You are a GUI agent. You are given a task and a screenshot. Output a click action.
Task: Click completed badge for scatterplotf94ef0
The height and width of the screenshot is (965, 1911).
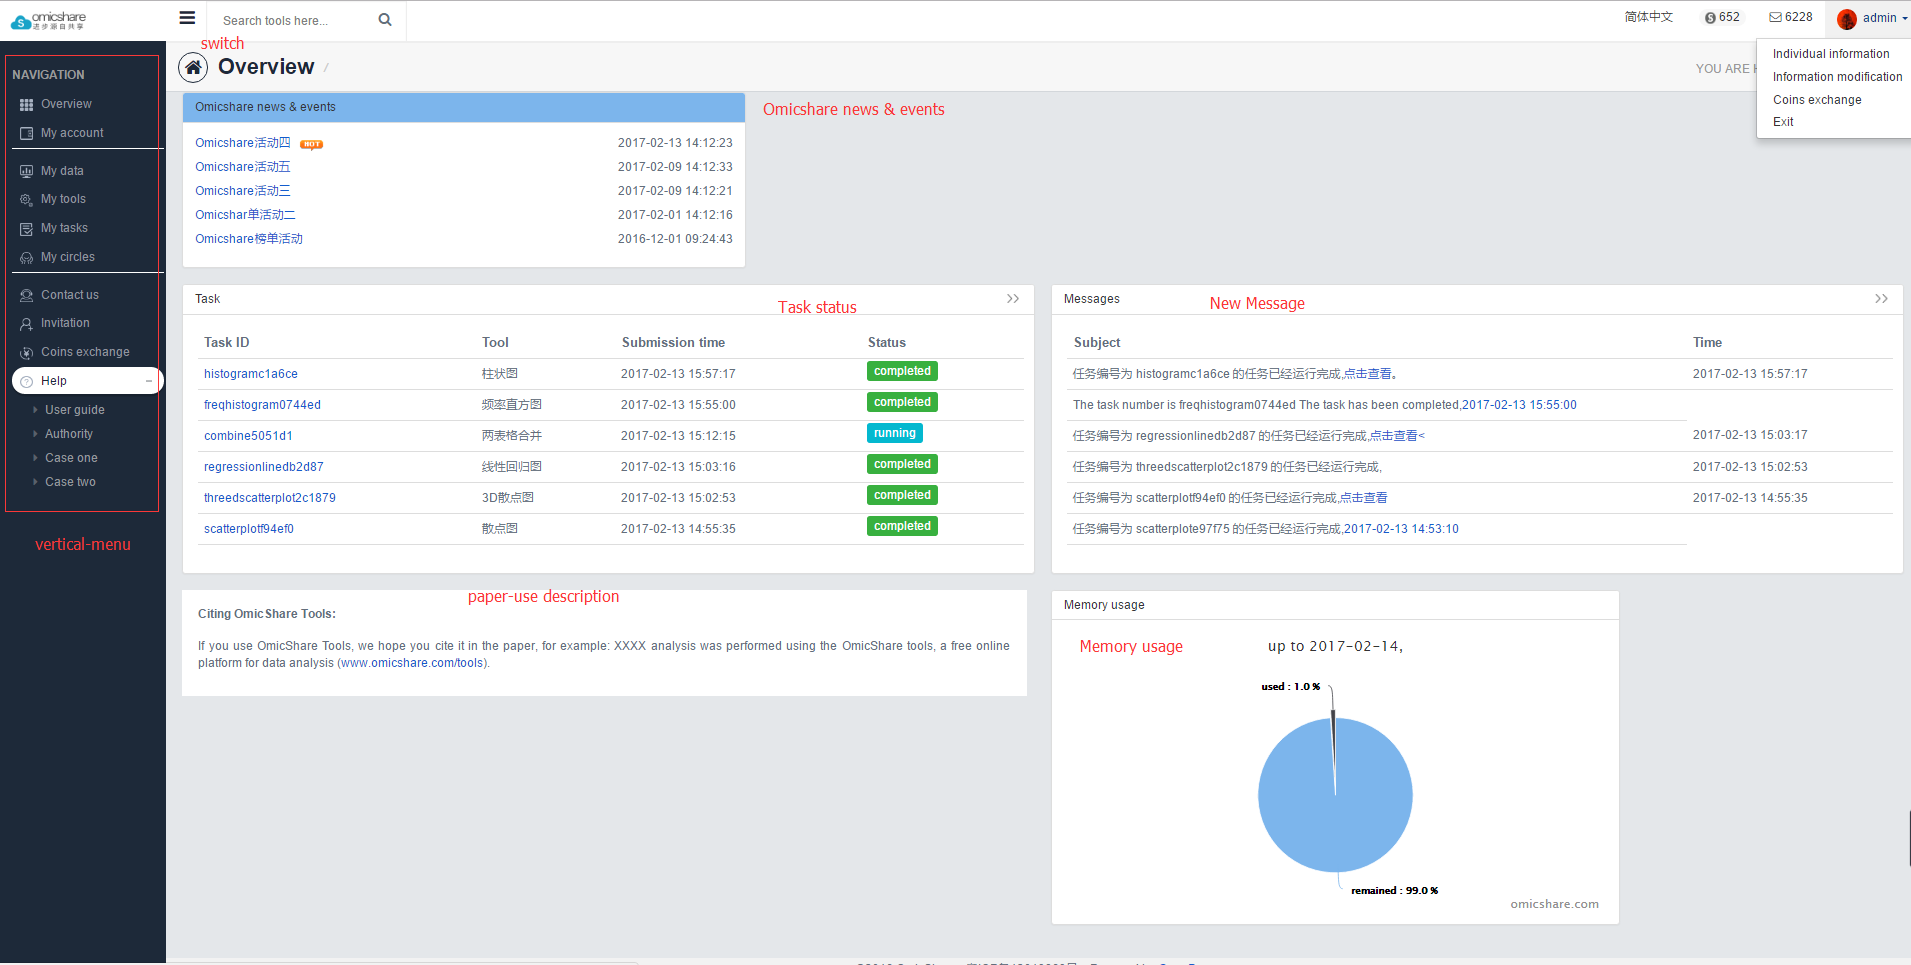tap(902, 526)
